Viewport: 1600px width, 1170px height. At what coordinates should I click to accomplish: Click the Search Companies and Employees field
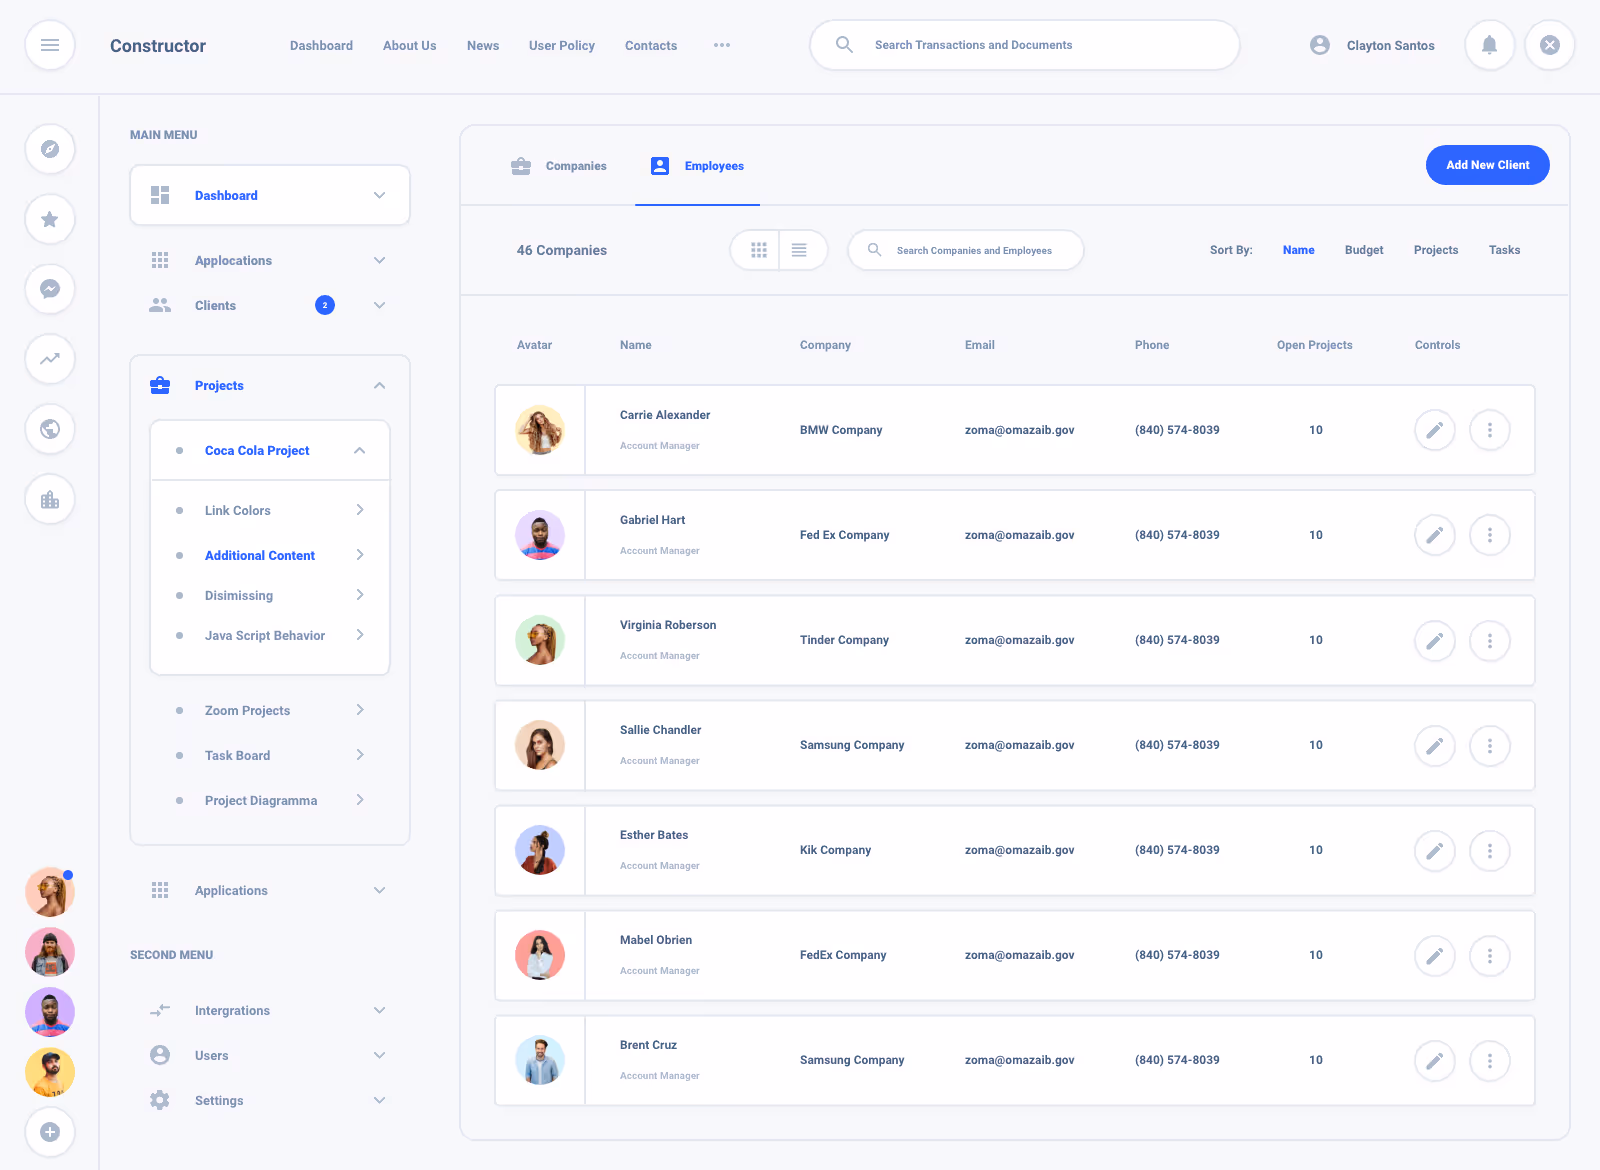(x=965, y=250)
